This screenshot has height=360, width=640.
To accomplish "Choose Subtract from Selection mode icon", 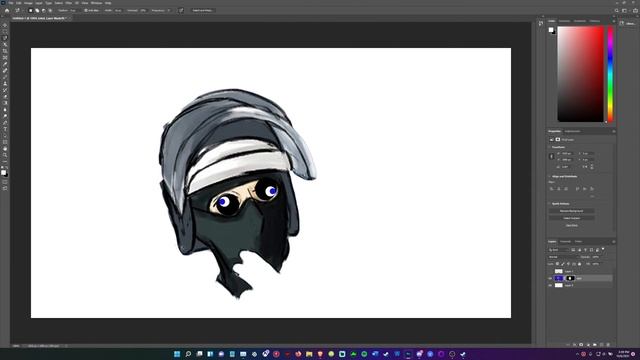I will click(x=44, y=10).
